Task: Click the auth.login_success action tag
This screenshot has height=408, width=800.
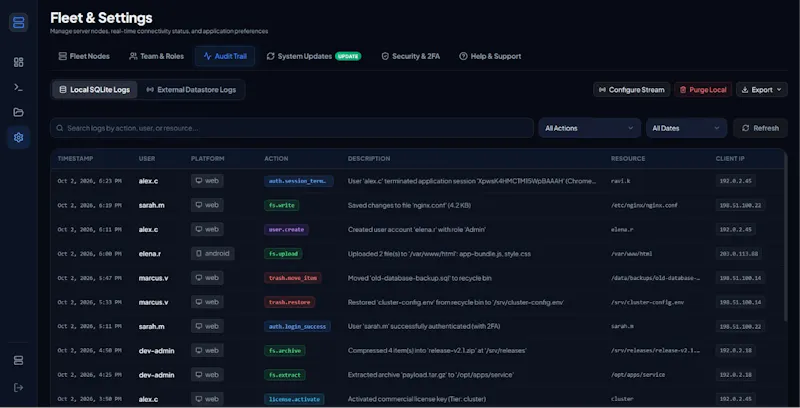Action: [297, 326]
